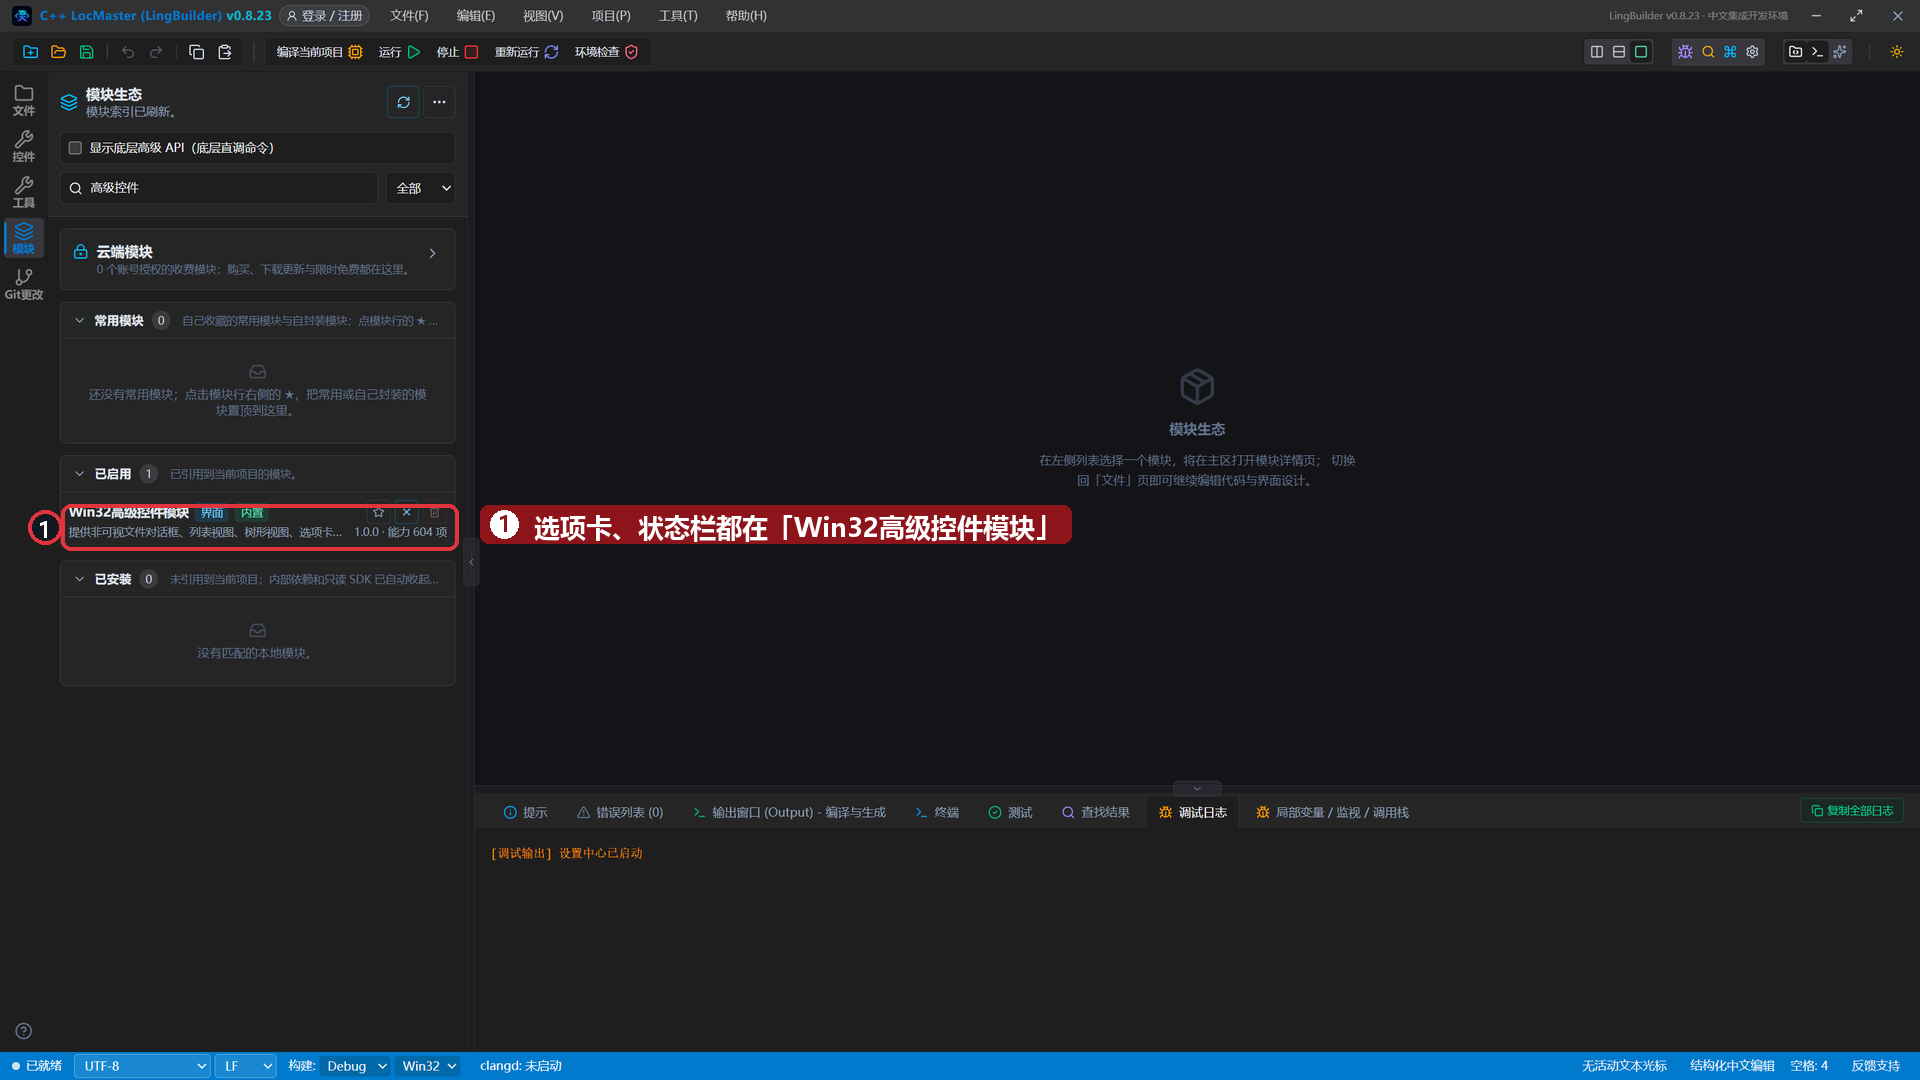Open the UTF-8 encoding dropdown
The width and height of the screenshot is (1920, 1080).
142,1066
